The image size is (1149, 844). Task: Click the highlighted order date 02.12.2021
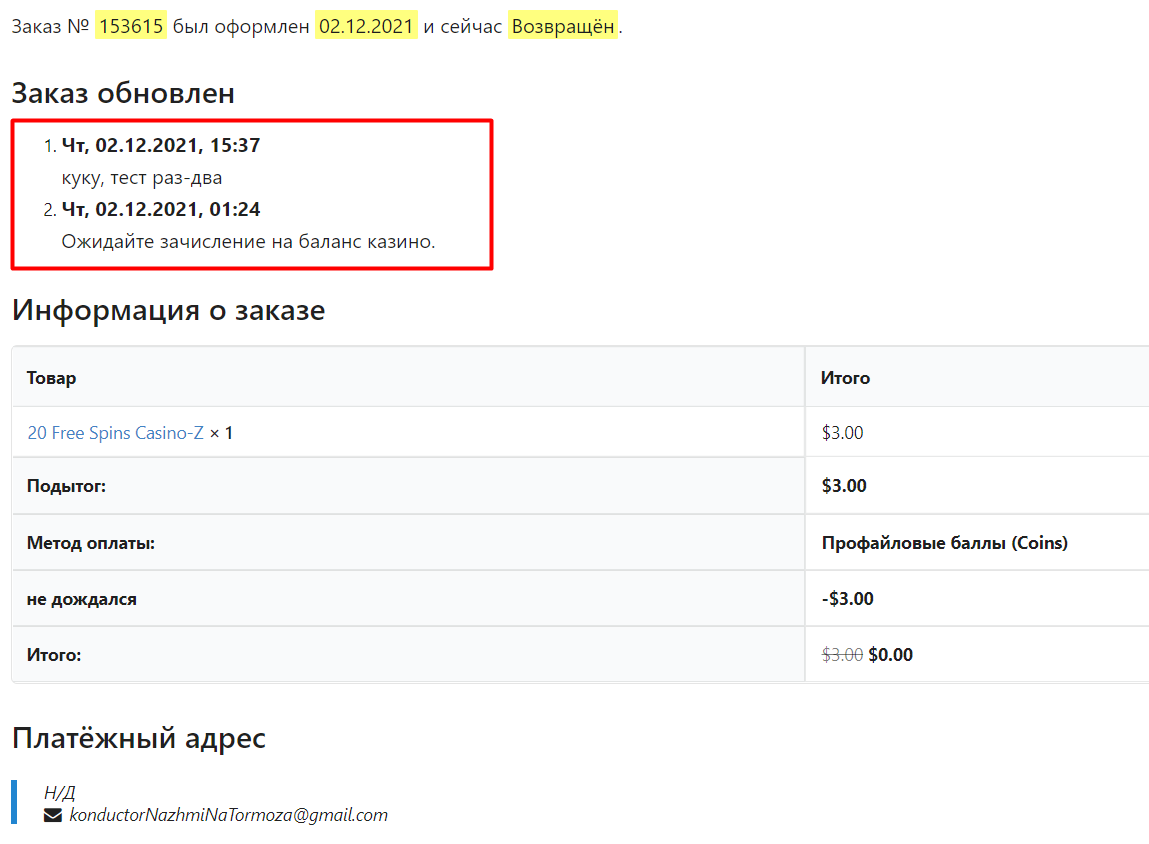pos(366,27)
